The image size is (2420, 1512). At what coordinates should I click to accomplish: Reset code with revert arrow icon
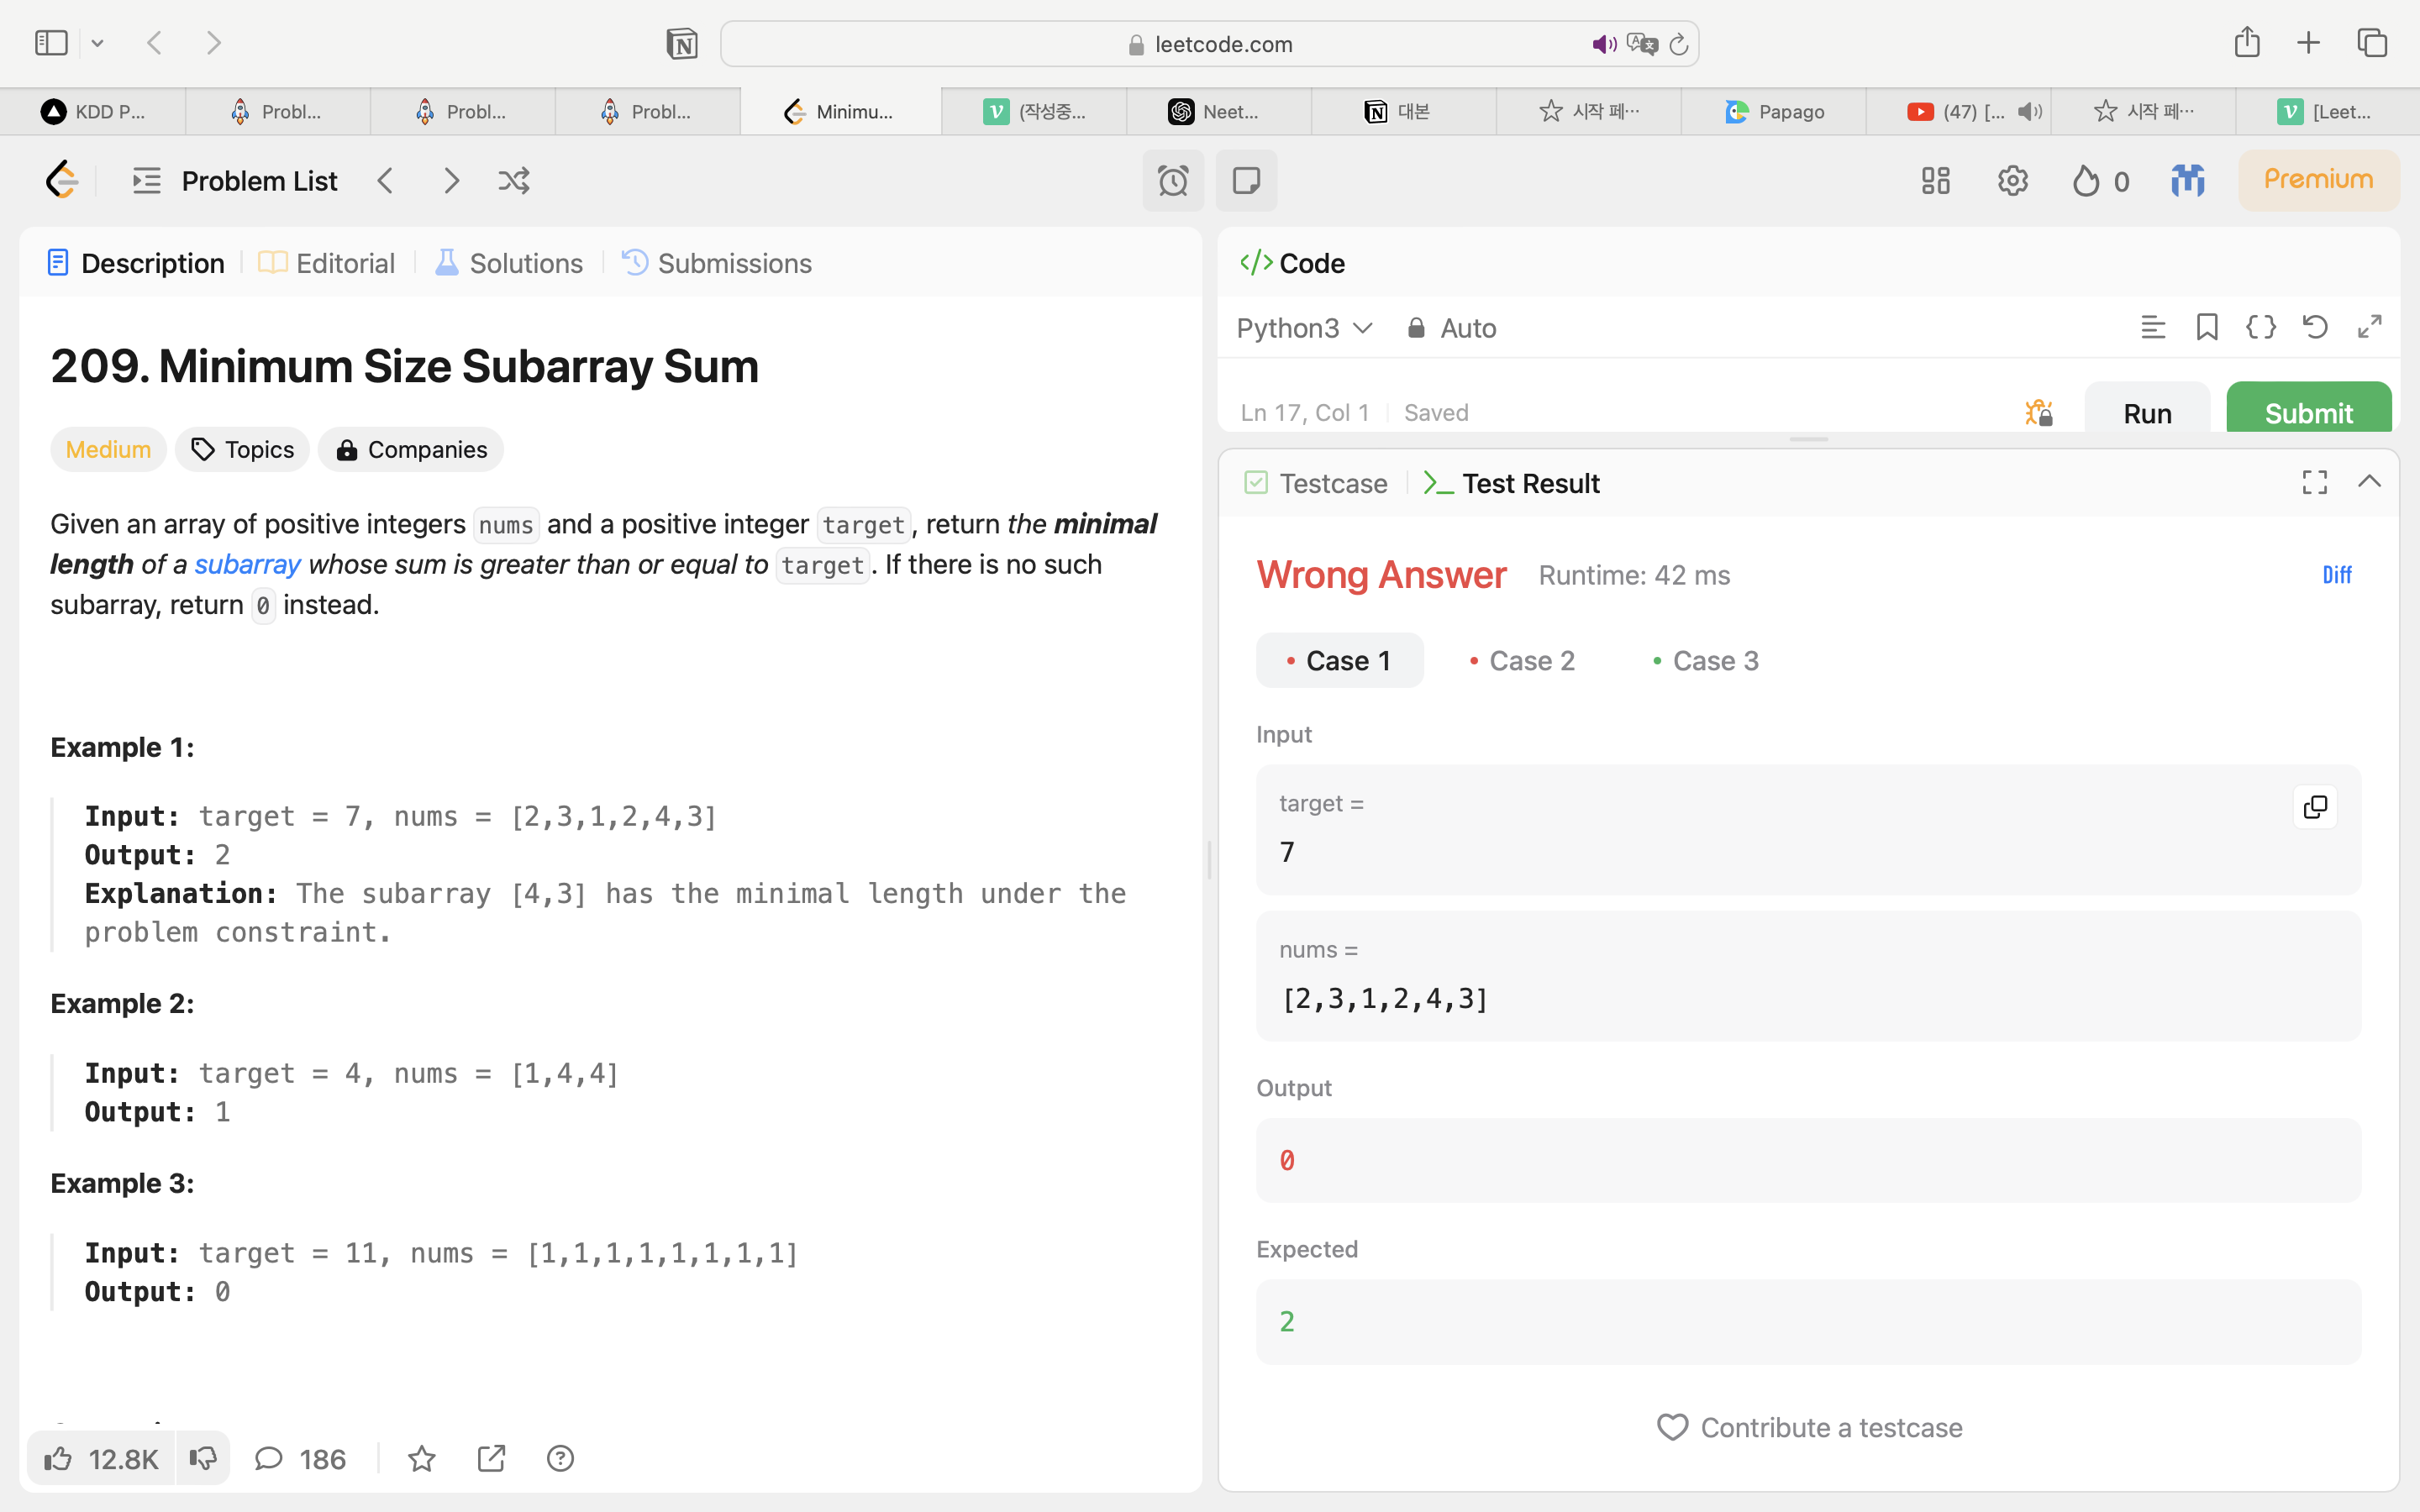click(x=2315, y=327)
